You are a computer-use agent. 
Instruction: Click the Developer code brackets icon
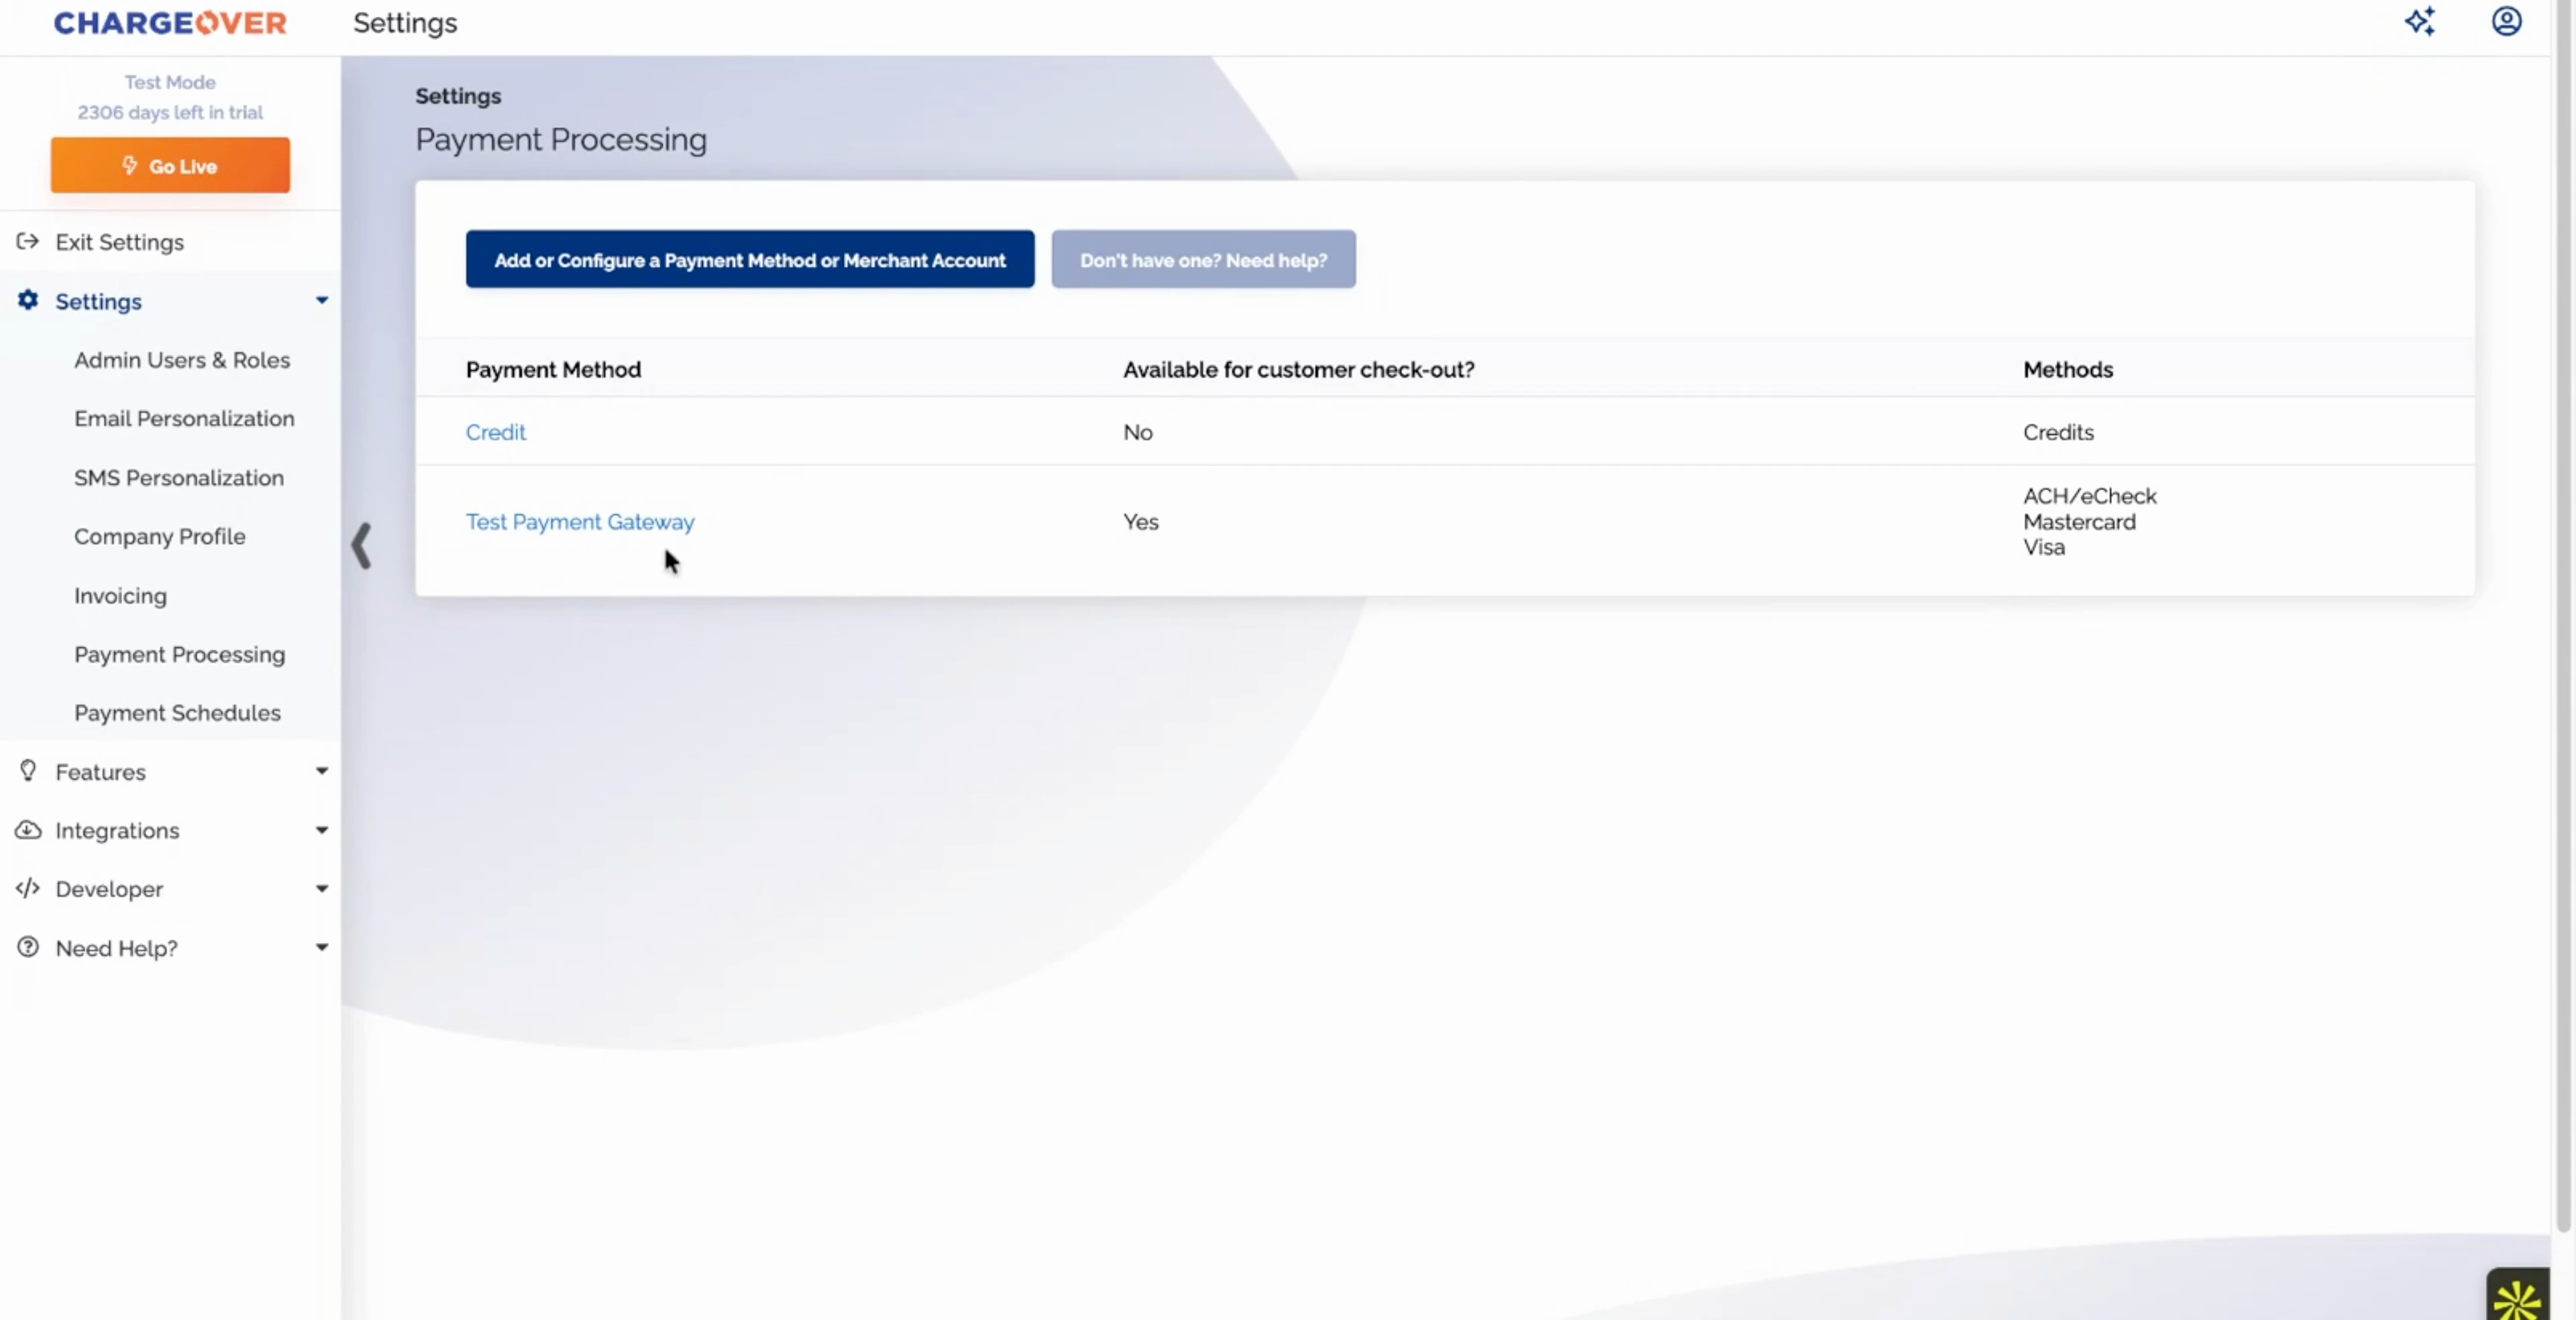28,888
